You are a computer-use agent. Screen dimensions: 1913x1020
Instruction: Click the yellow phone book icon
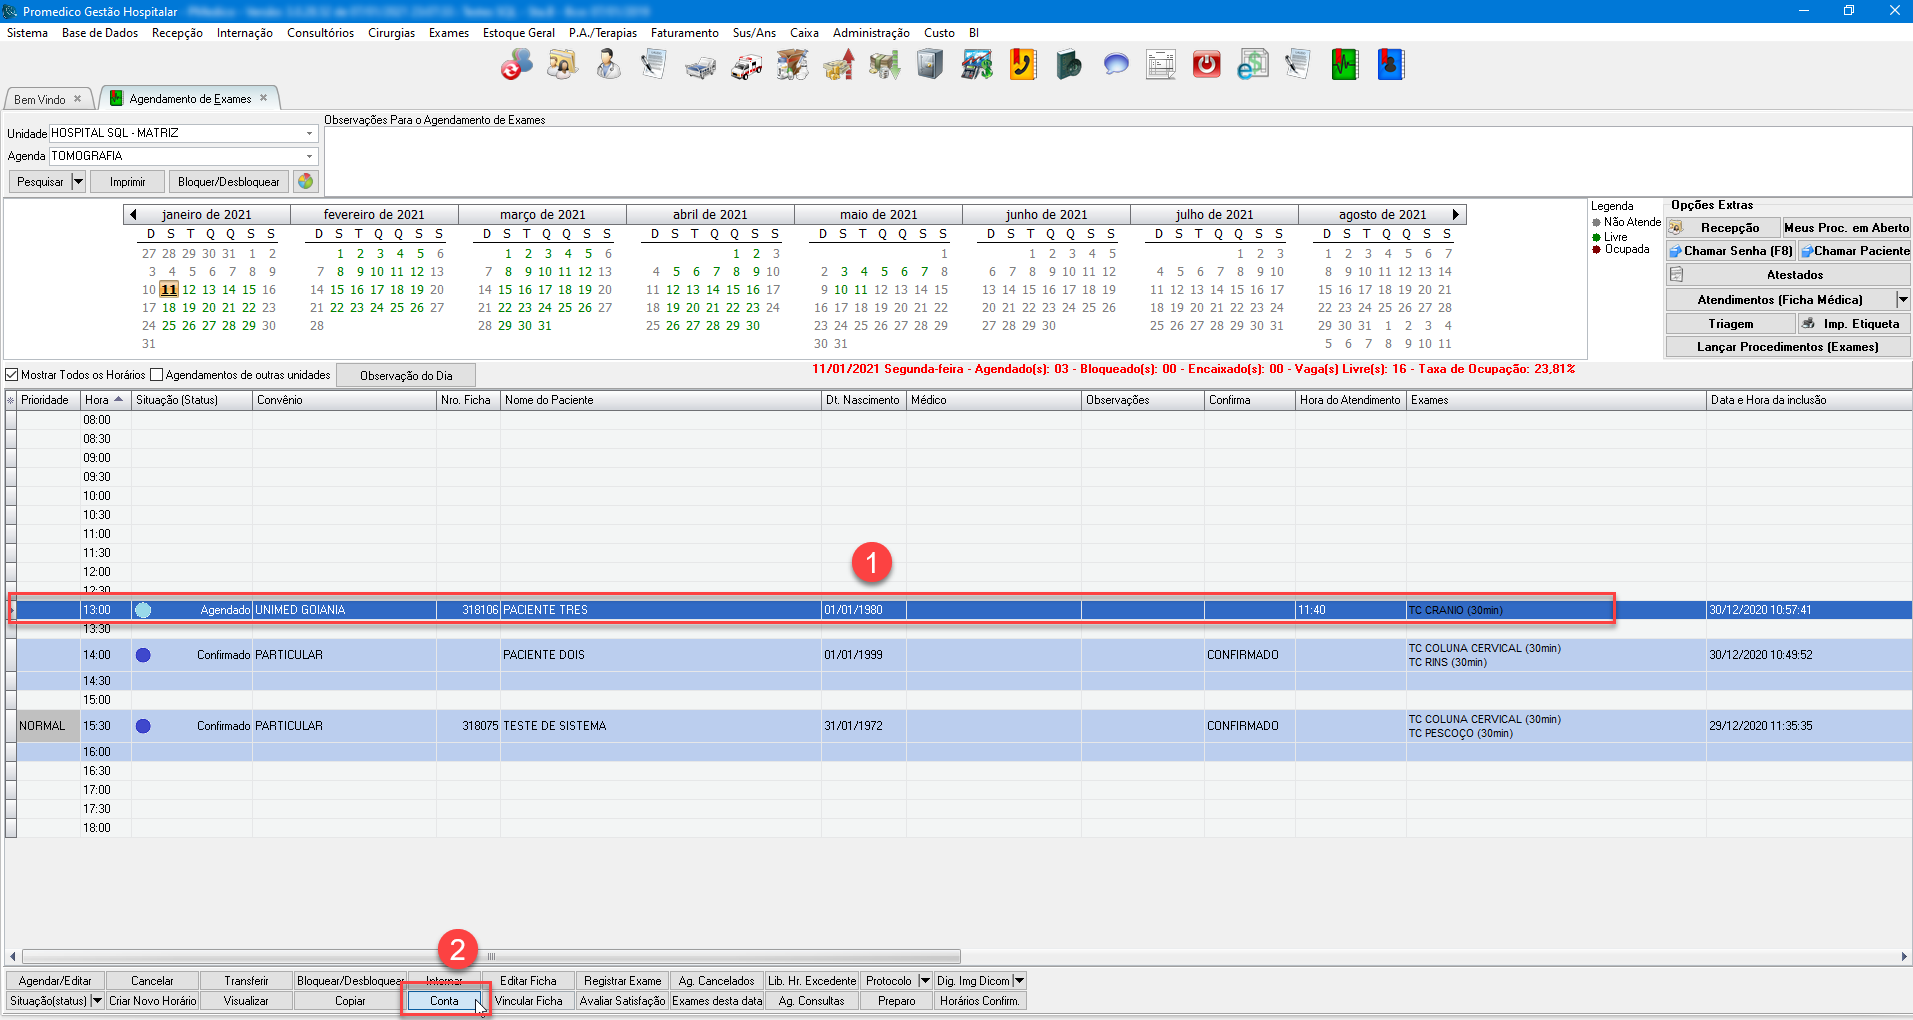pos(1022,66)
